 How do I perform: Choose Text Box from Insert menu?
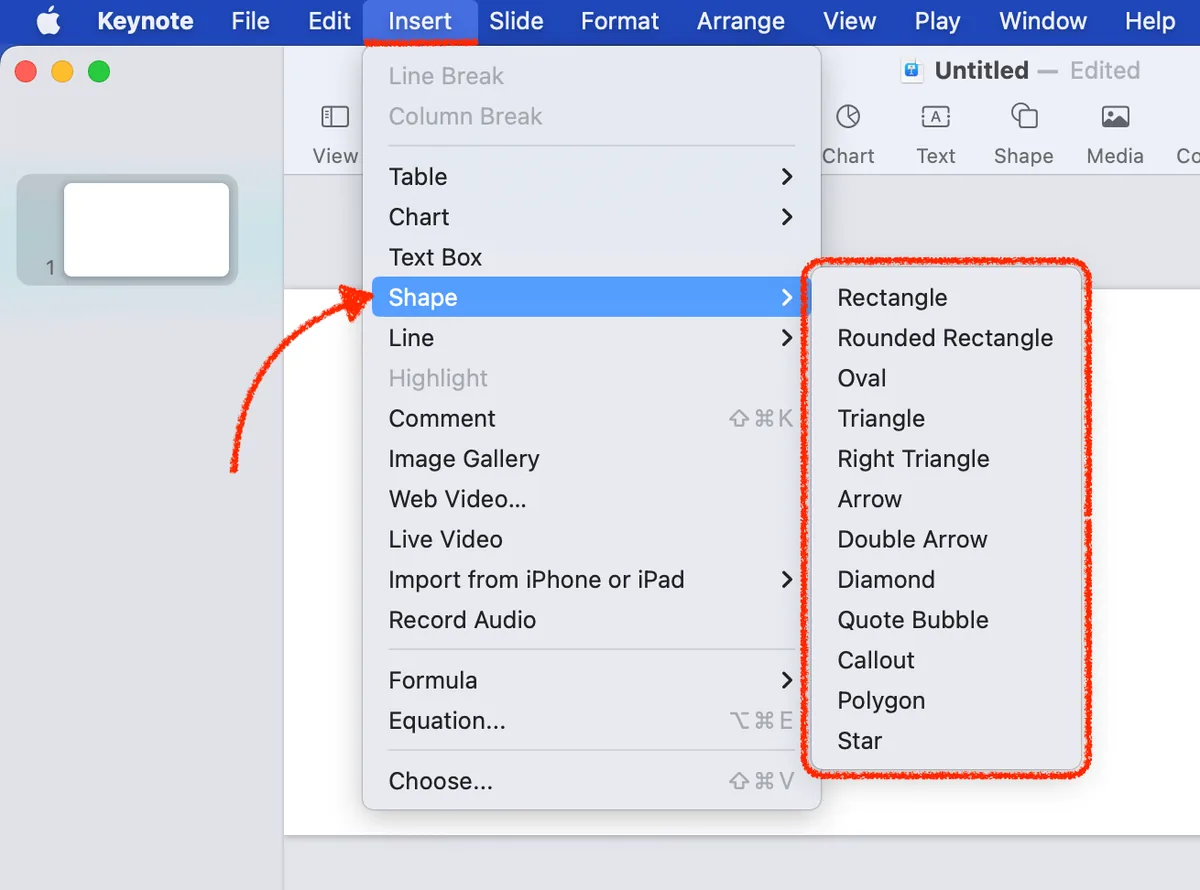591,257
